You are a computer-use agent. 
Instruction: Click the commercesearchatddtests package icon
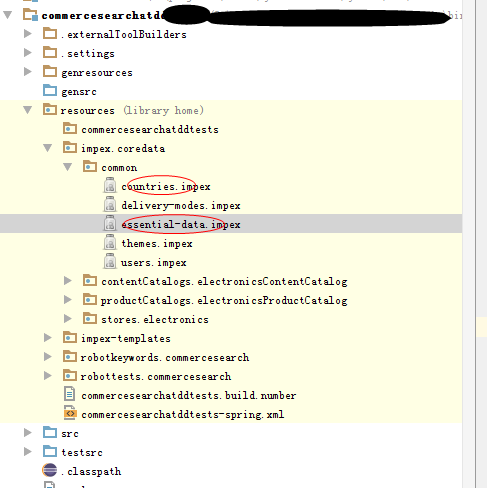click(70, 129)
